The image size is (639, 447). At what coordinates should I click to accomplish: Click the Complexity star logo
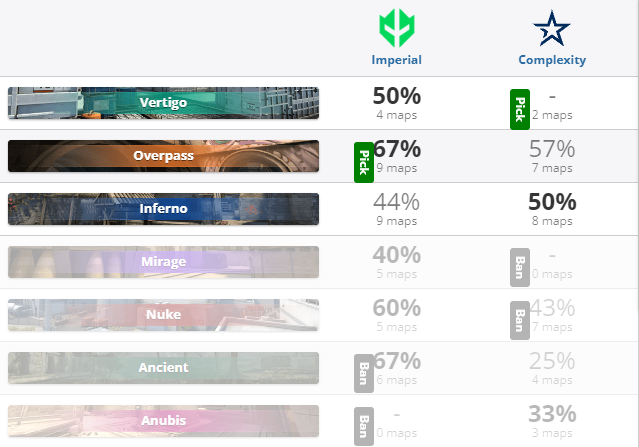tap(552, 29)
